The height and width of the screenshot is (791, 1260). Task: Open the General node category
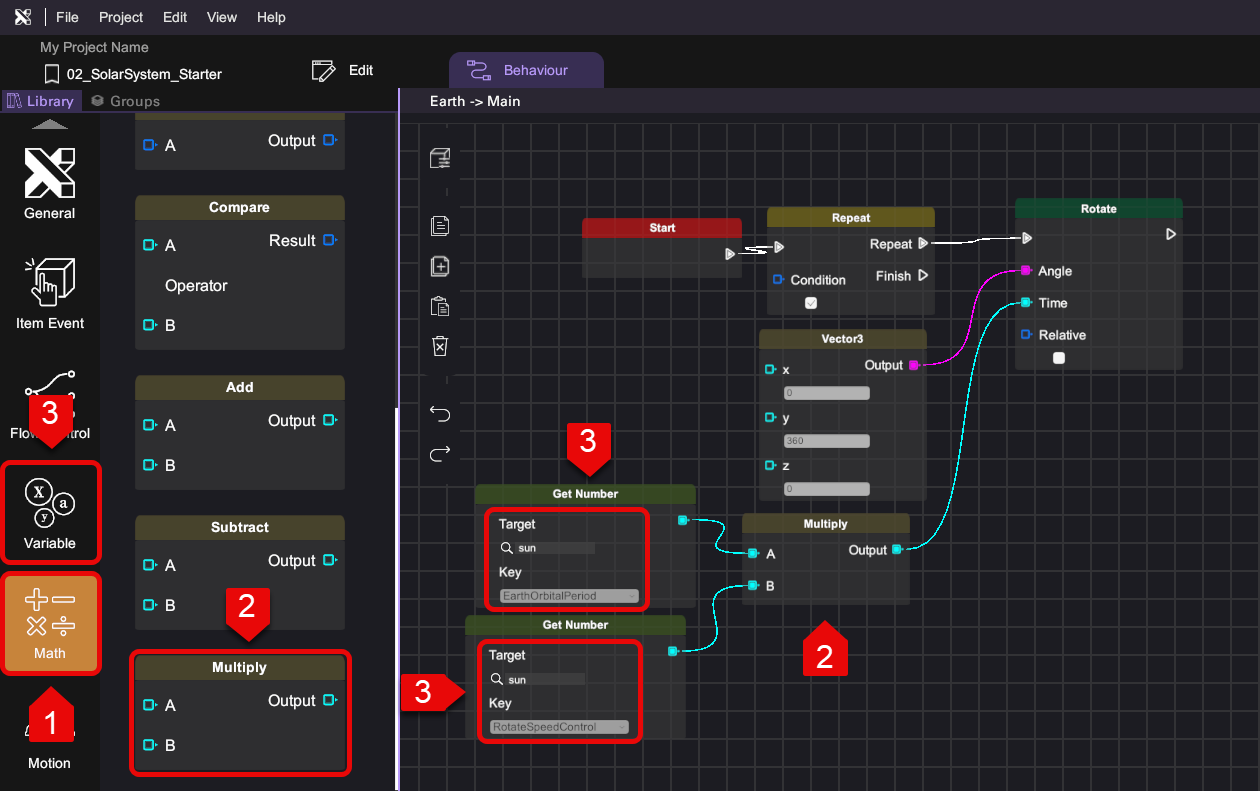pos(50,184)
